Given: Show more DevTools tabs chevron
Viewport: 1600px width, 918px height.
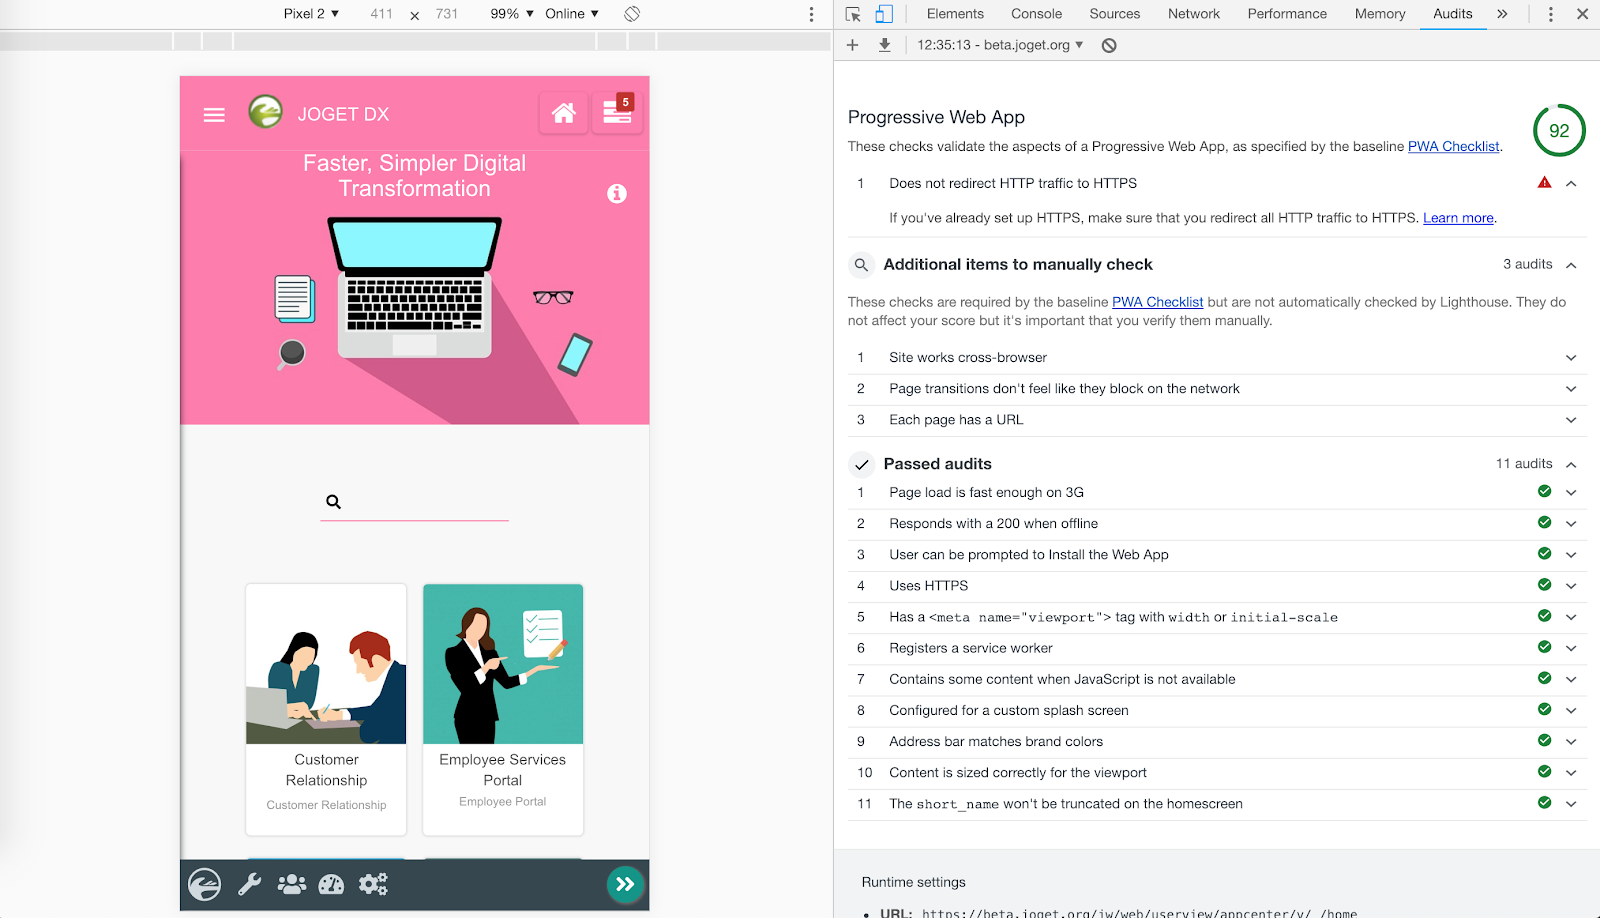Looking at the screenshot, I should [1502, 14].
